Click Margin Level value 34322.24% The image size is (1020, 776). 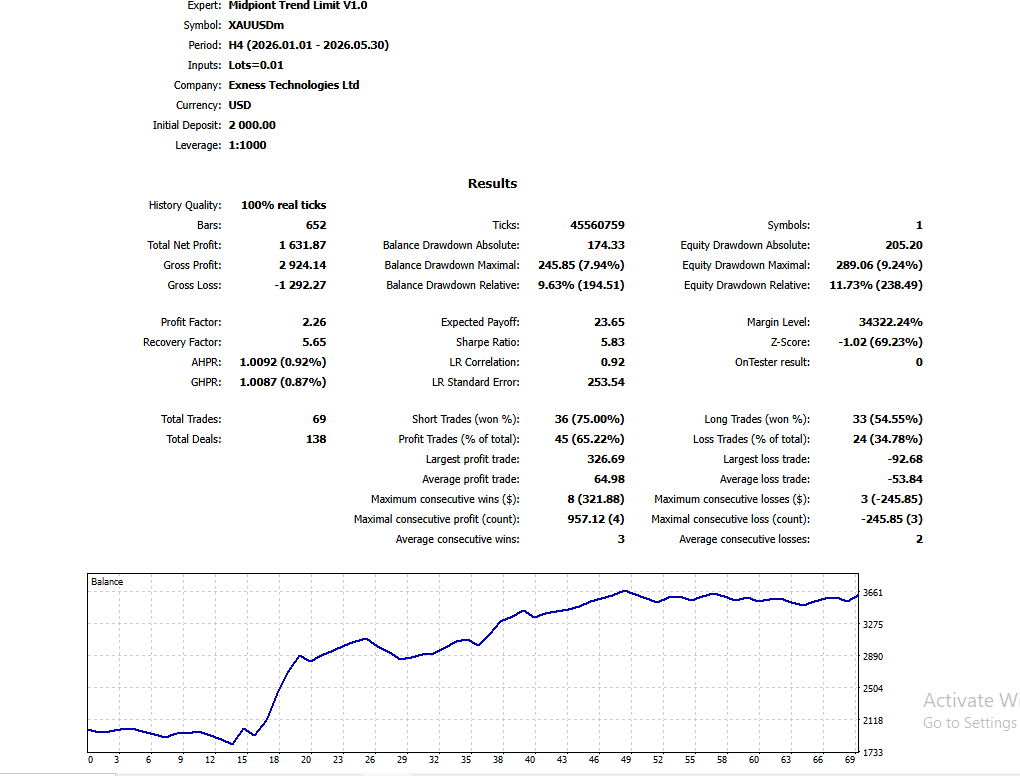tap(891, 322)
